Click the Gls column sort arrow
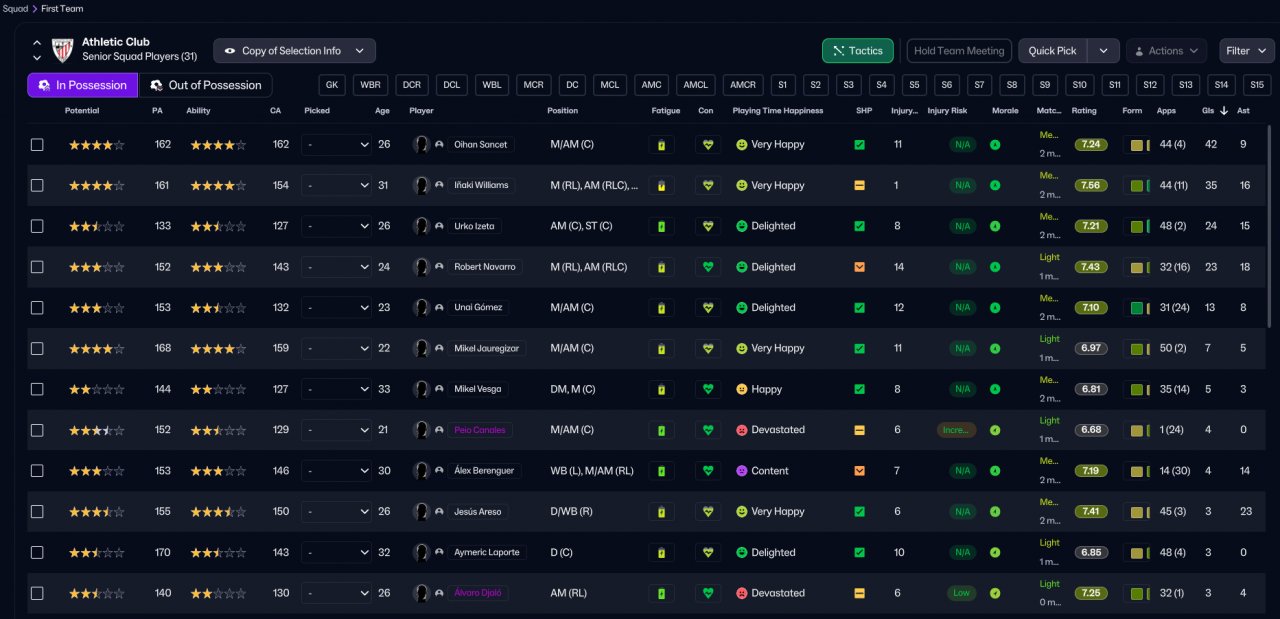Screen dimensions: 1280x619 tap(1224, 110)
